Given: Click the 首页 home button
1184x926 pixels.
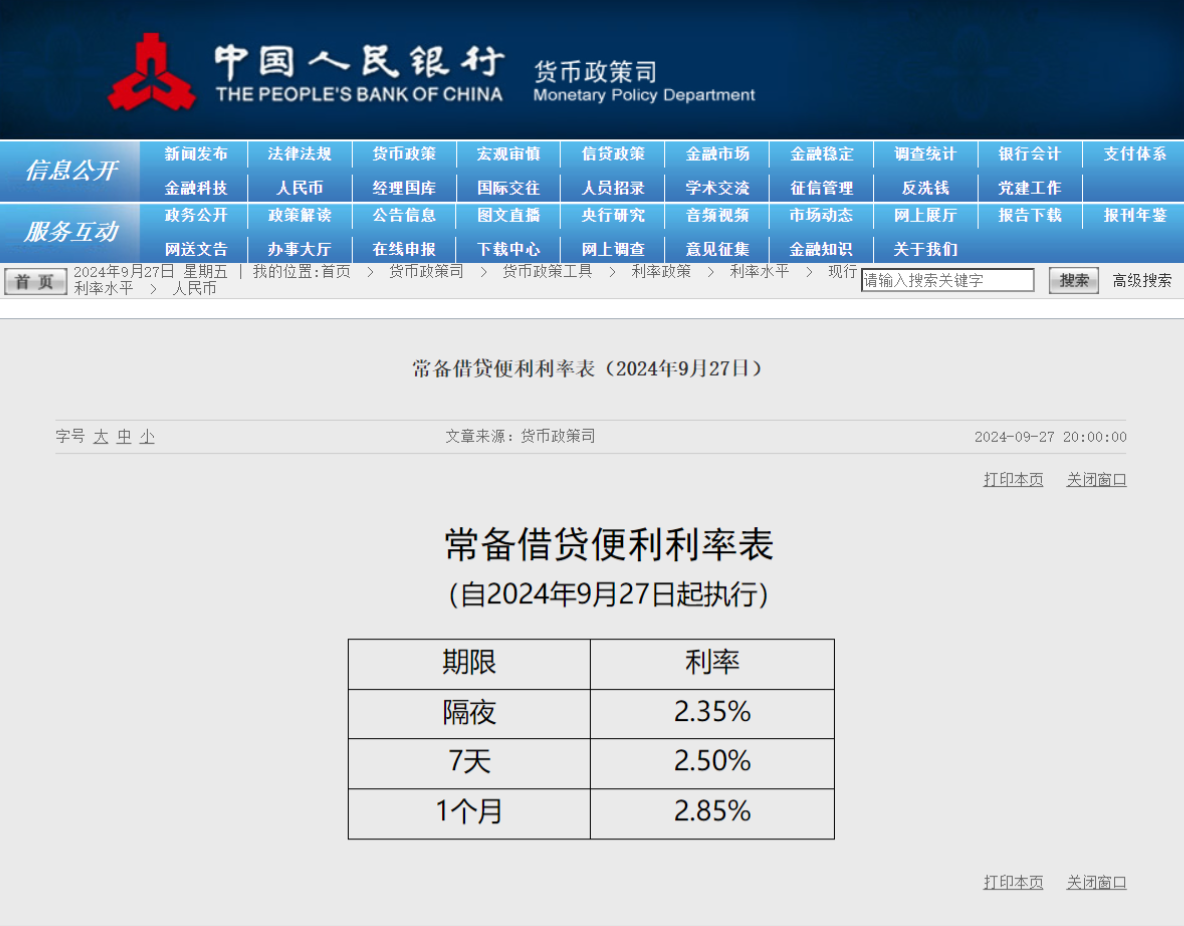Looking at the screenshot, I should (x=35, y=281).
